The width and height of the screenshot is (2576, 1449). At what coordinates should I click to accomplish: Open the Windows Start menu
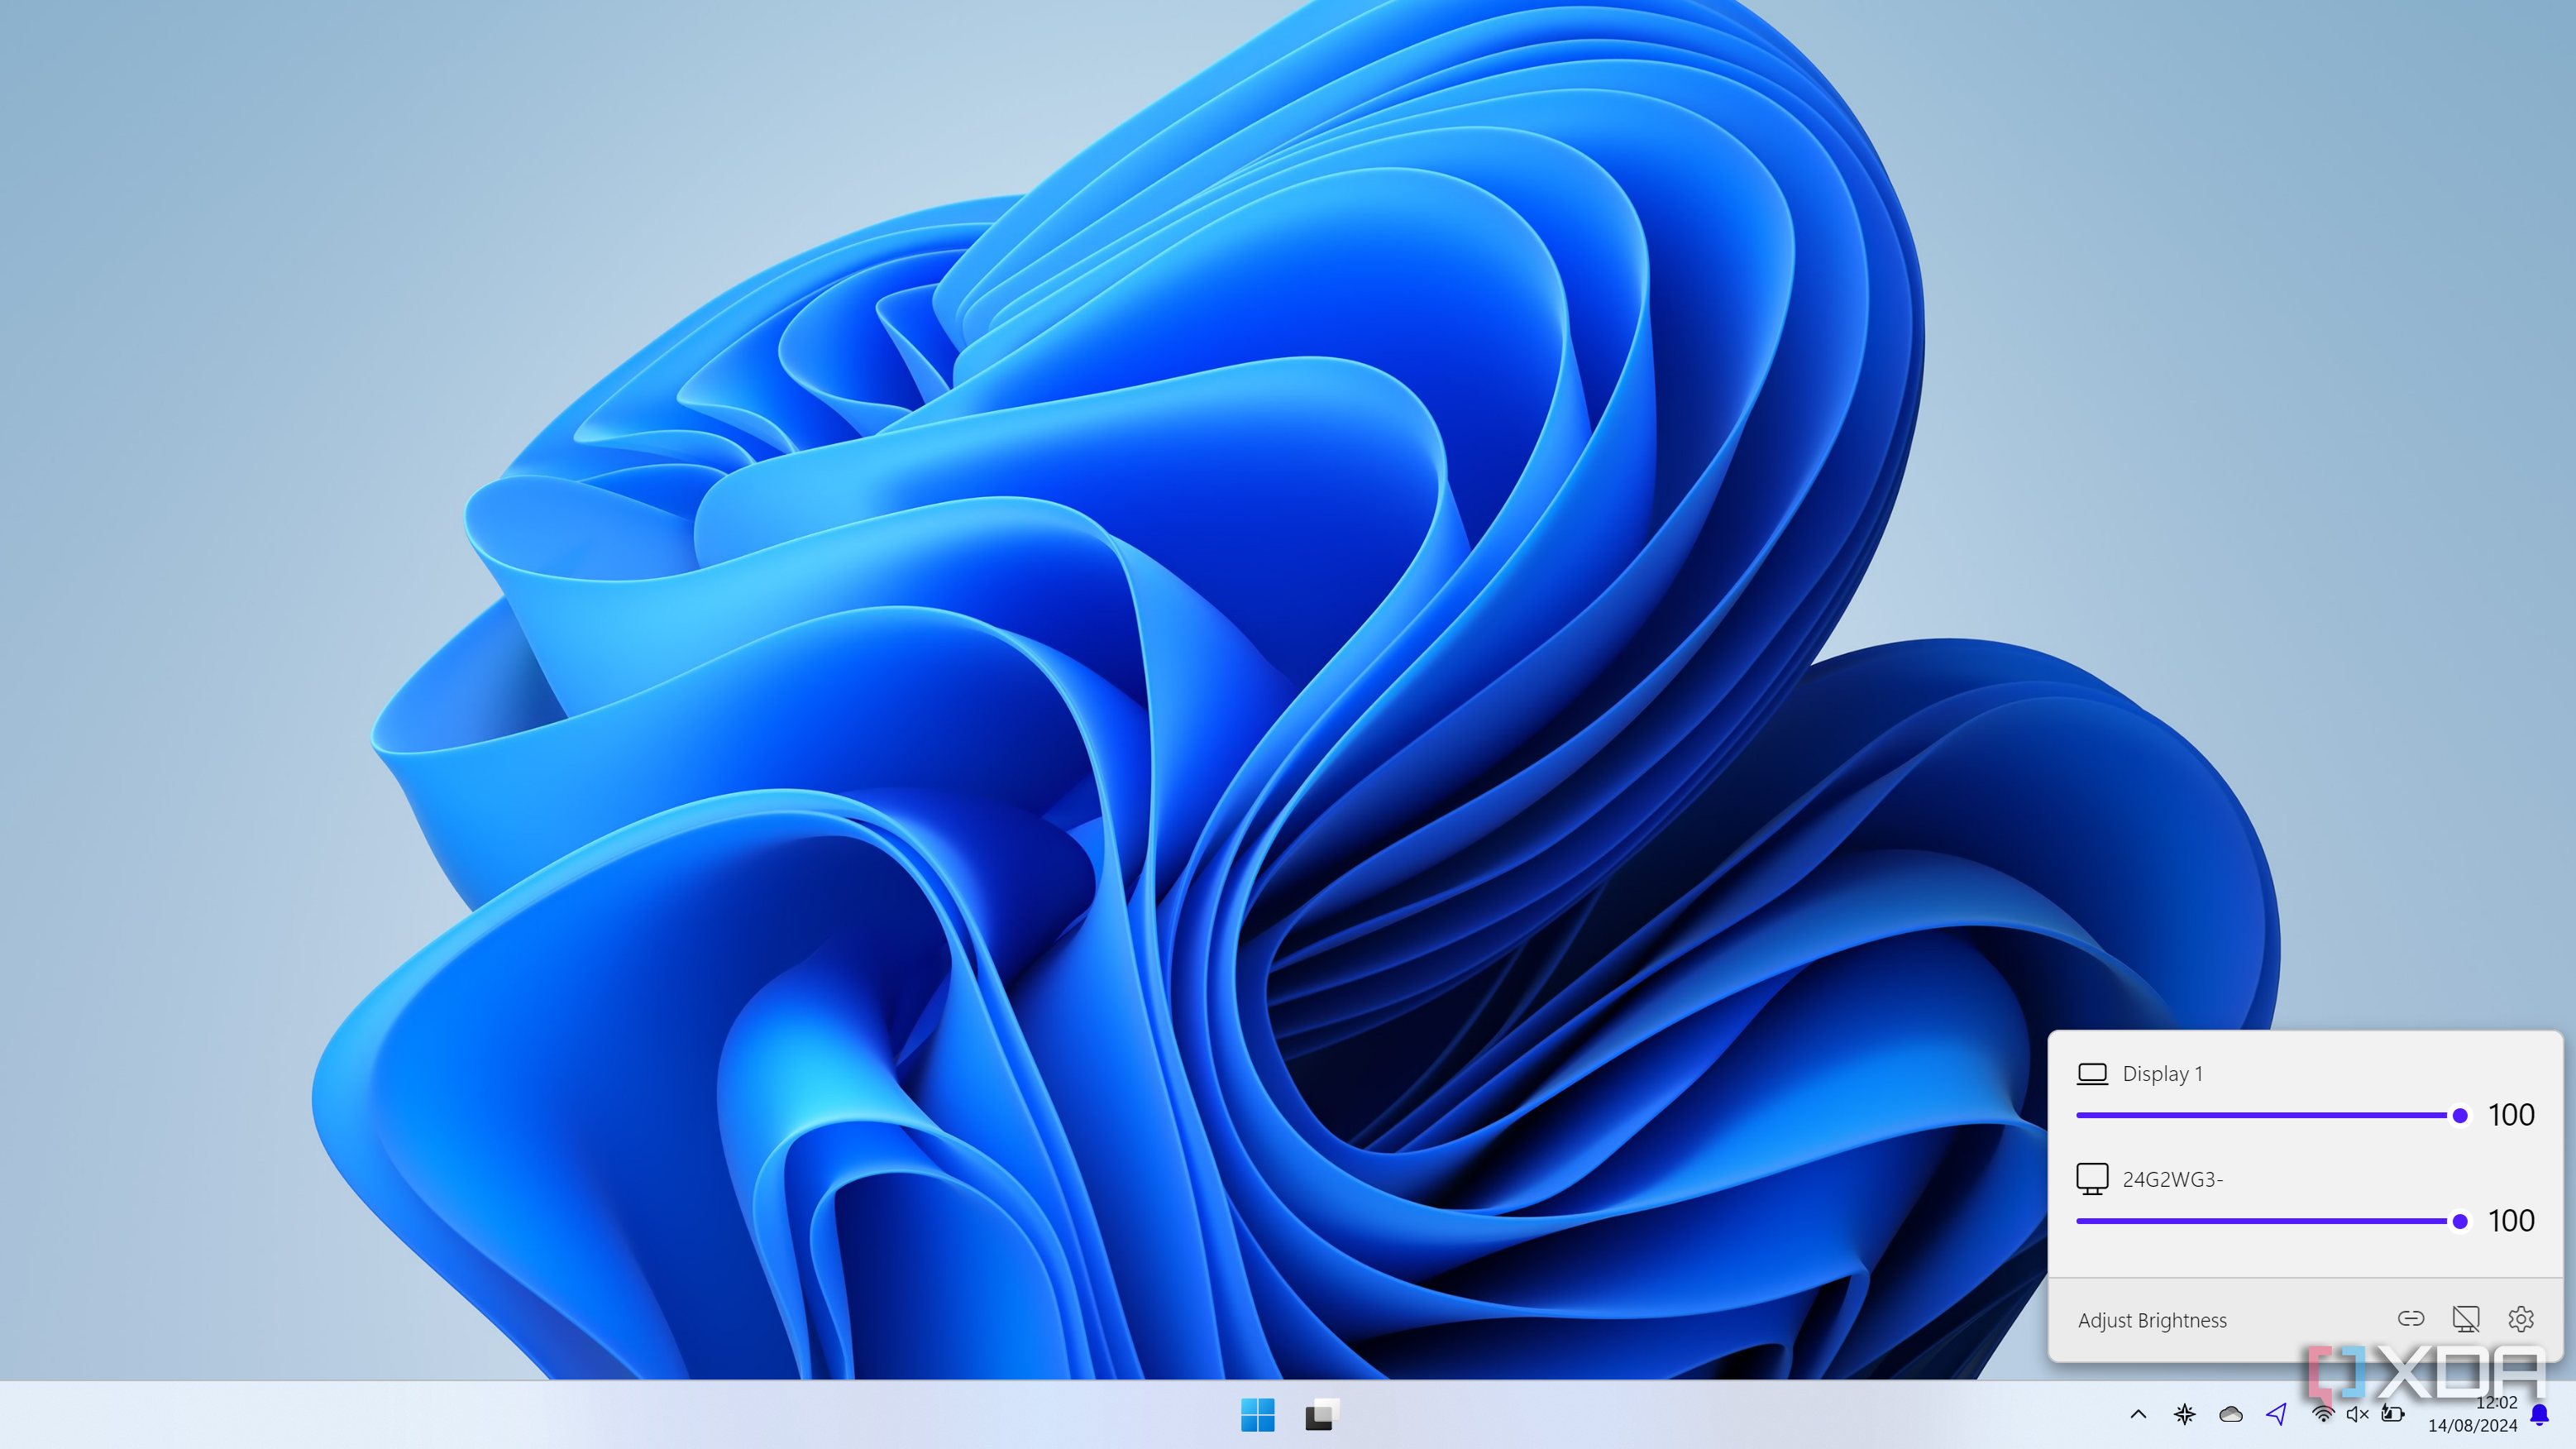pyautogui.click(x=1257, y=1414)
